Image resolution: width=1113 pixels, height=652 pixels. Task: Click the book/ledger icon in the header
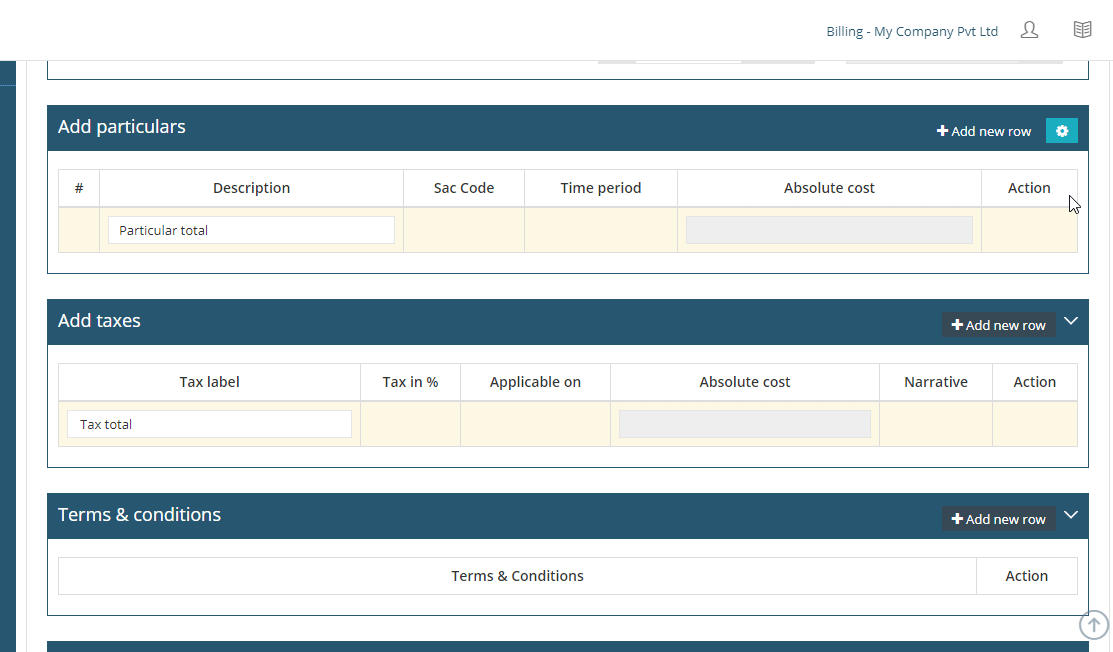click(1082, 29)
